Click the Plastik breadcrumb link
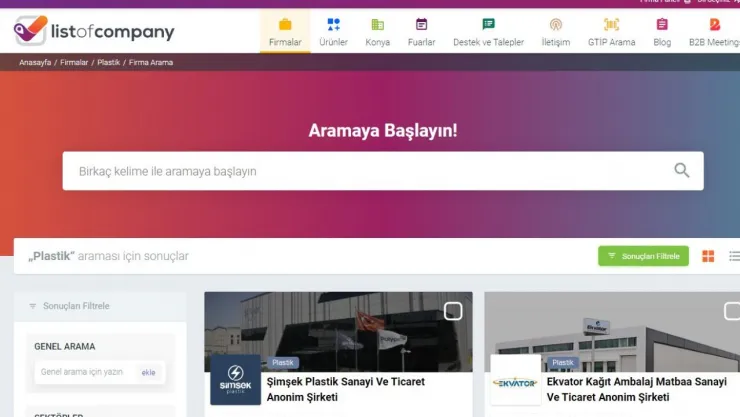Viewport: 740px width, 417px height. 108,62
